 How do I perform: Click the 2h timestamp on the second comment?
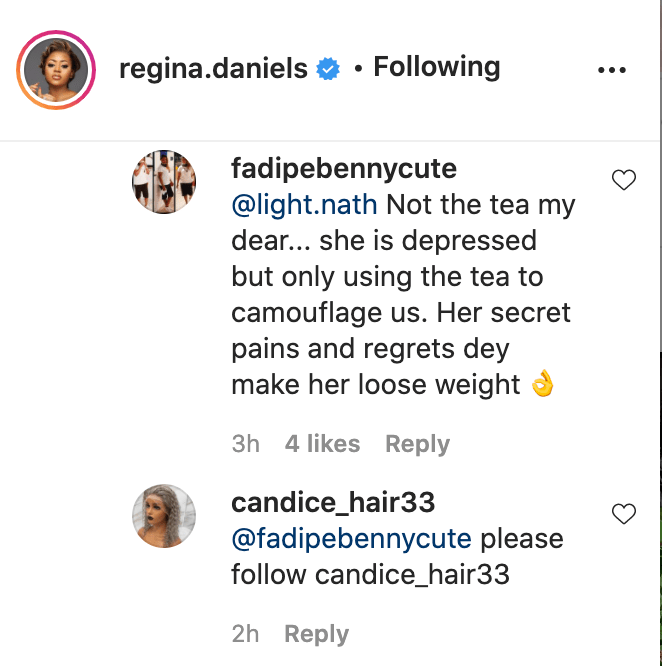(x=245, y=634)
